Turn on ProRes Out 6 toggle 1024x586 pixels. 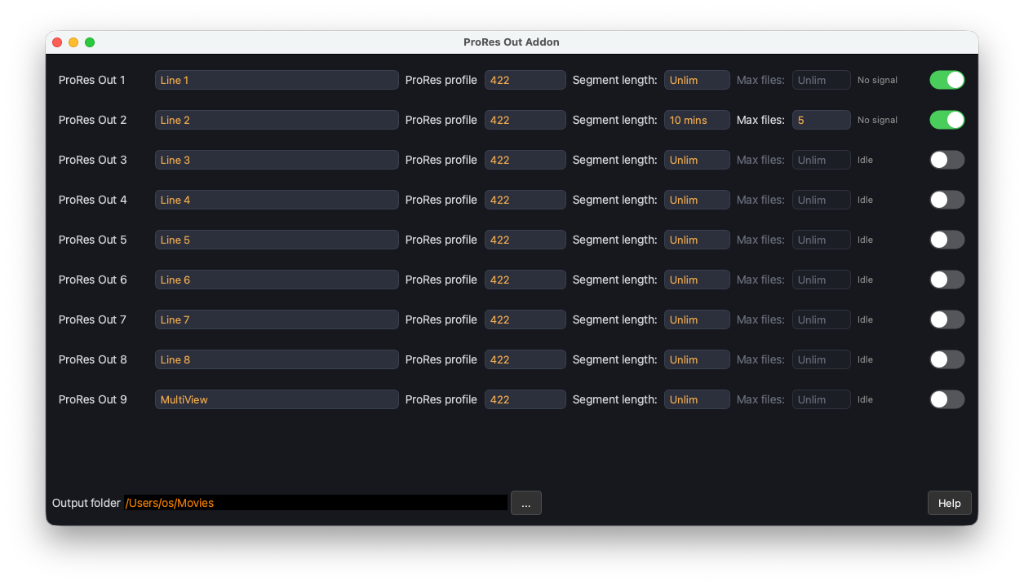click(x=947, y=280)
